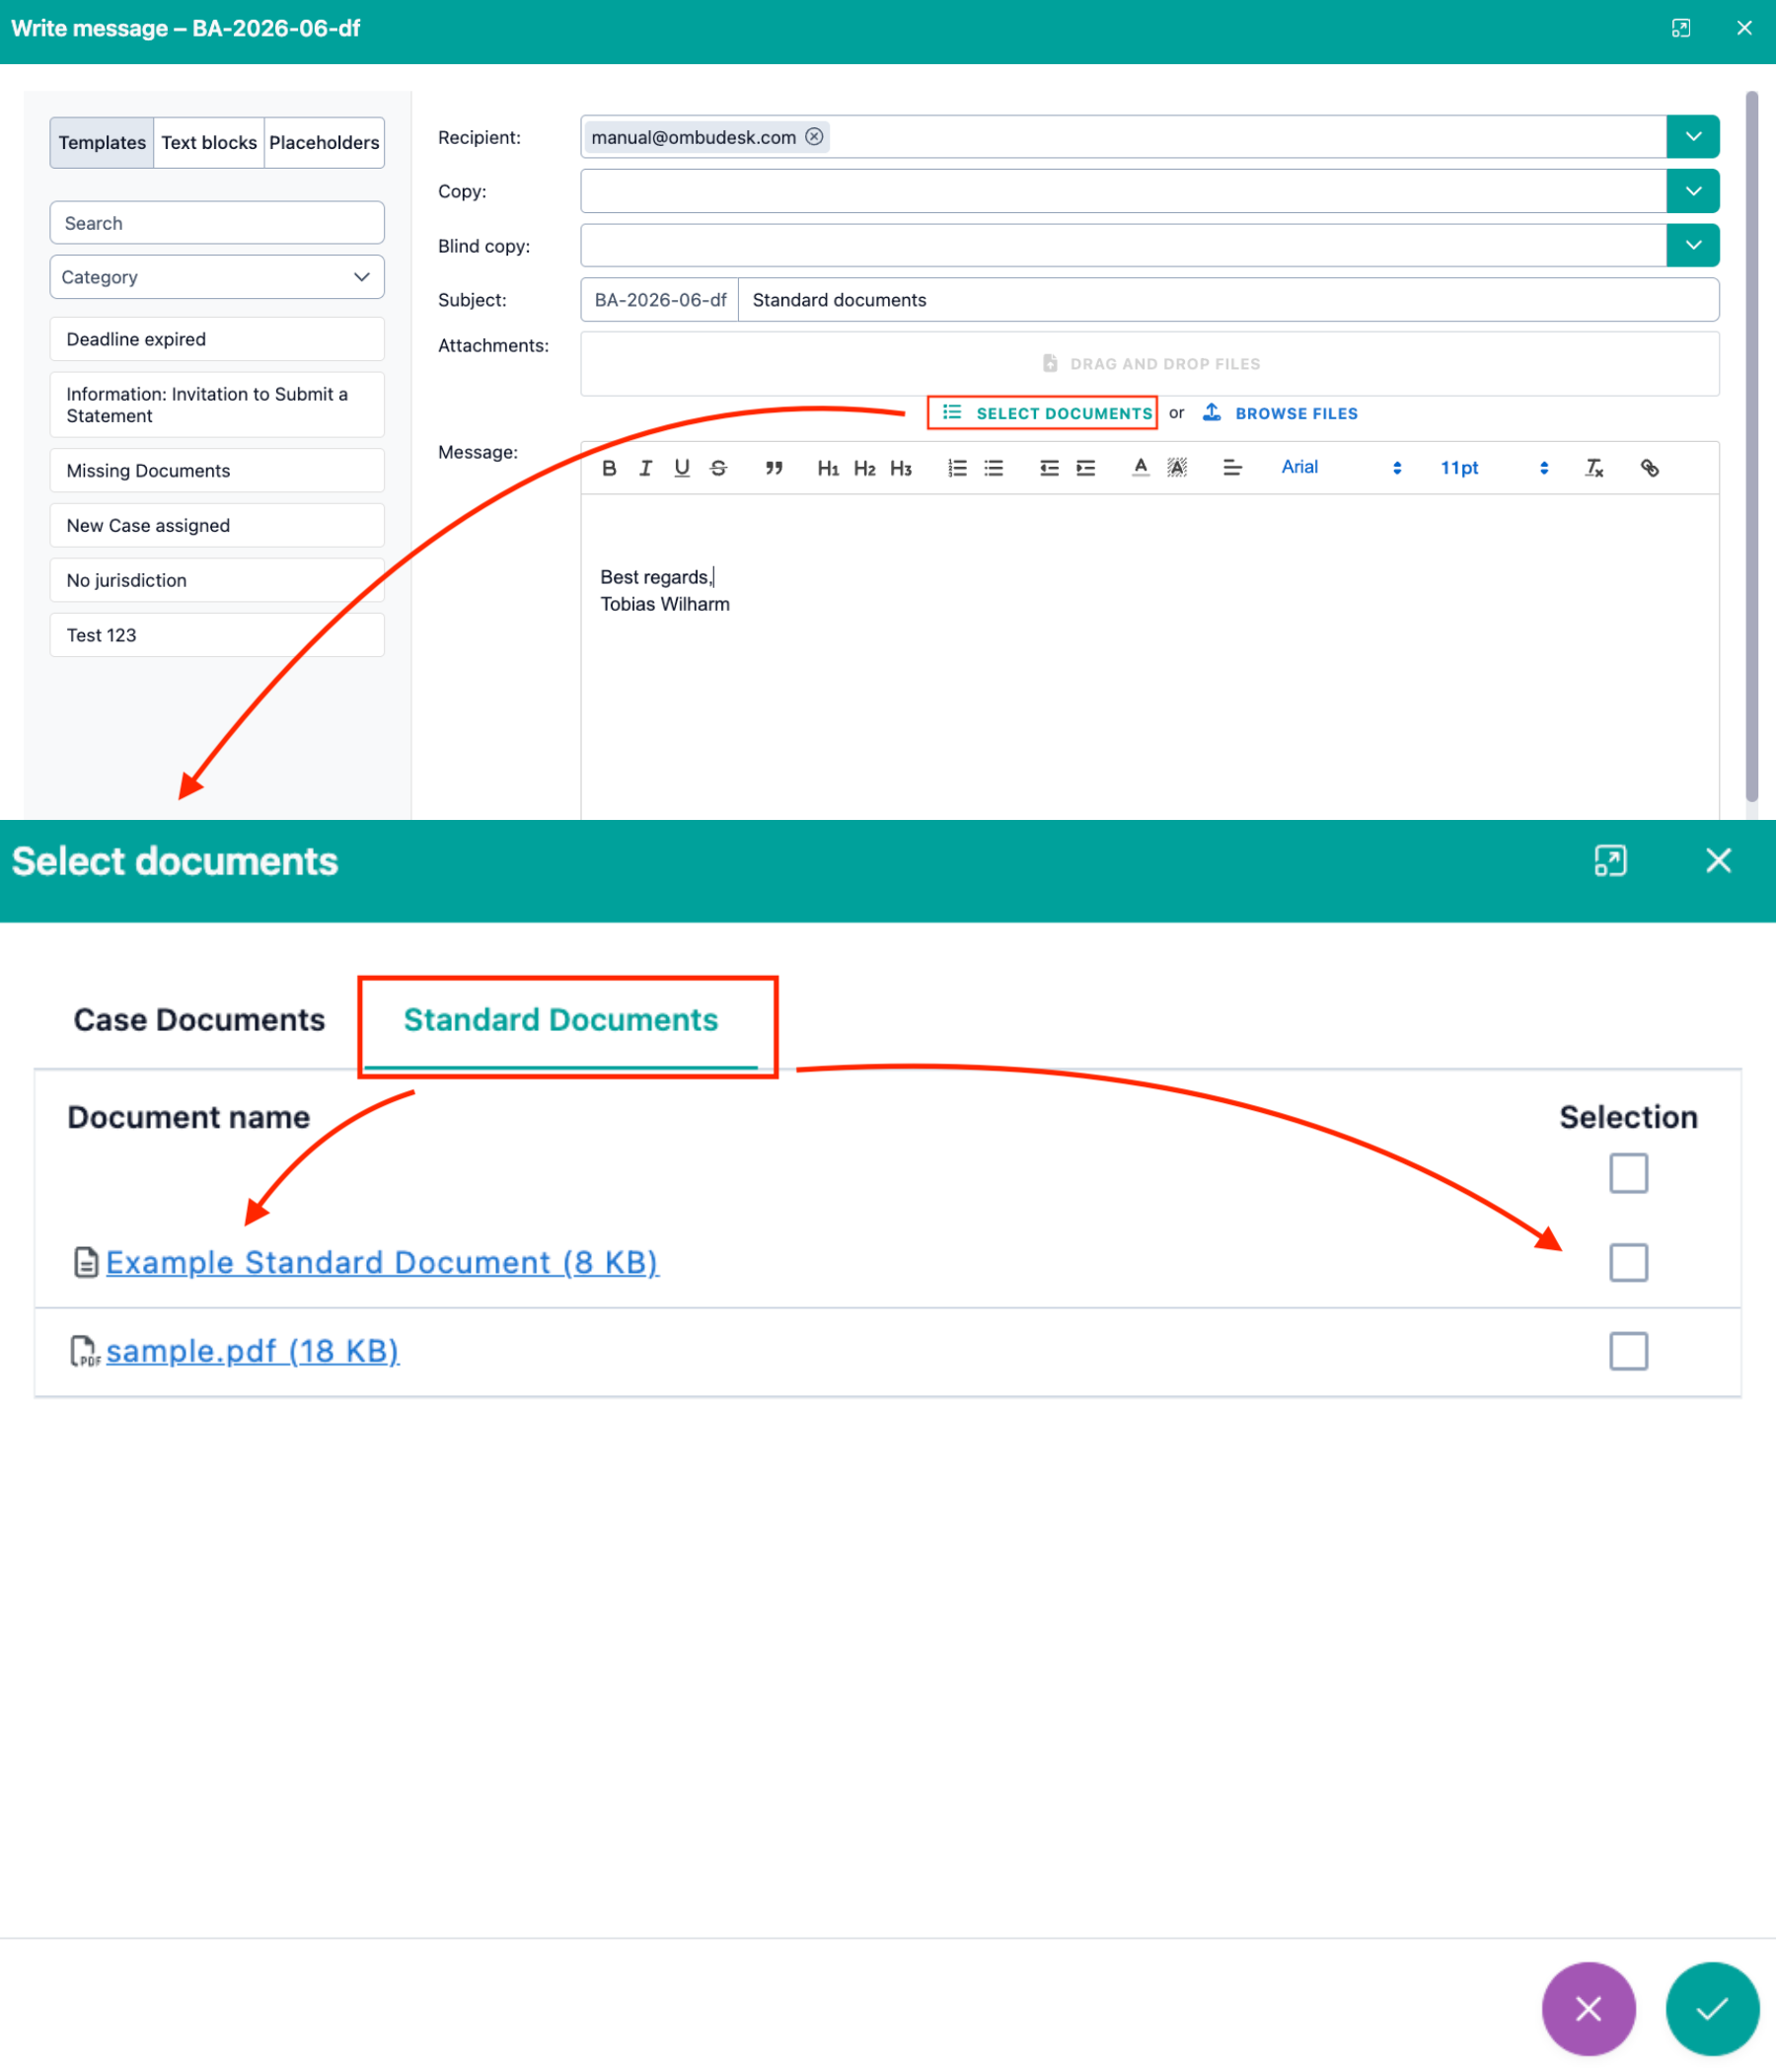
Task: Open the Case Documents tab
Action: click(199, 1020)
